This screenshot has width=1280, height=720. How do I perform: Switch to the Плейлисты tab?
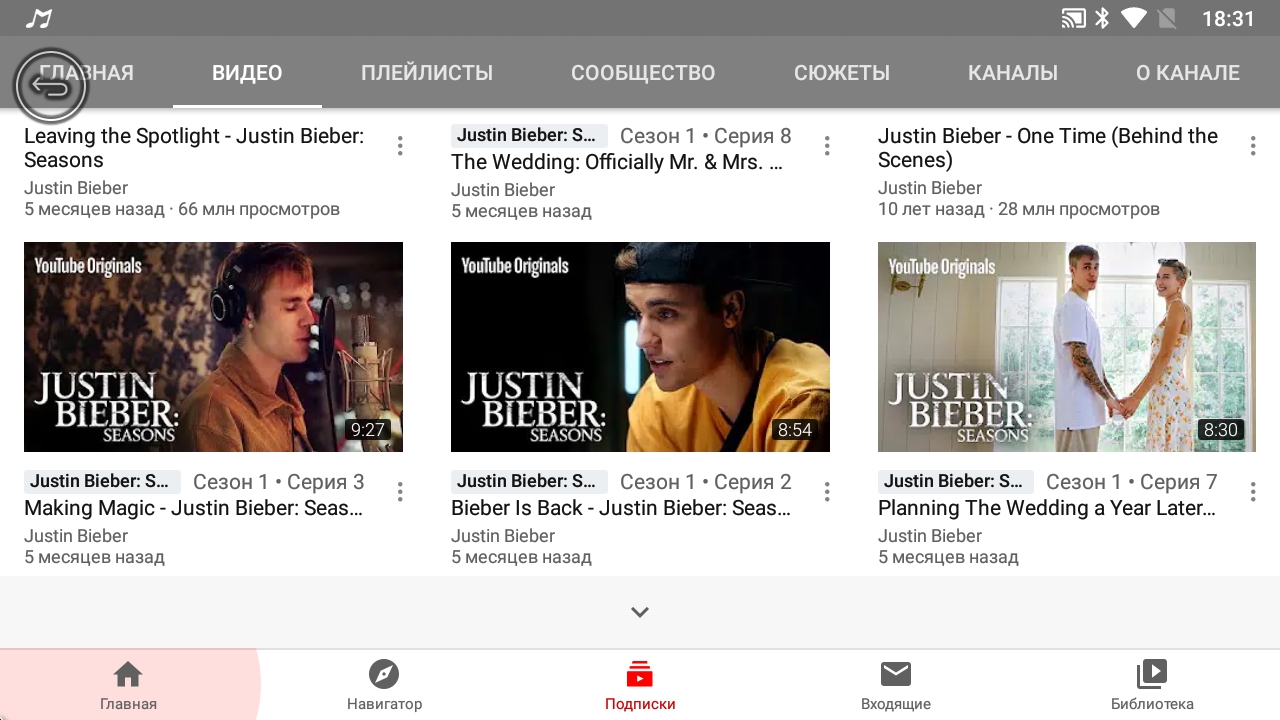pyautogui.click(x=427, y=73)
